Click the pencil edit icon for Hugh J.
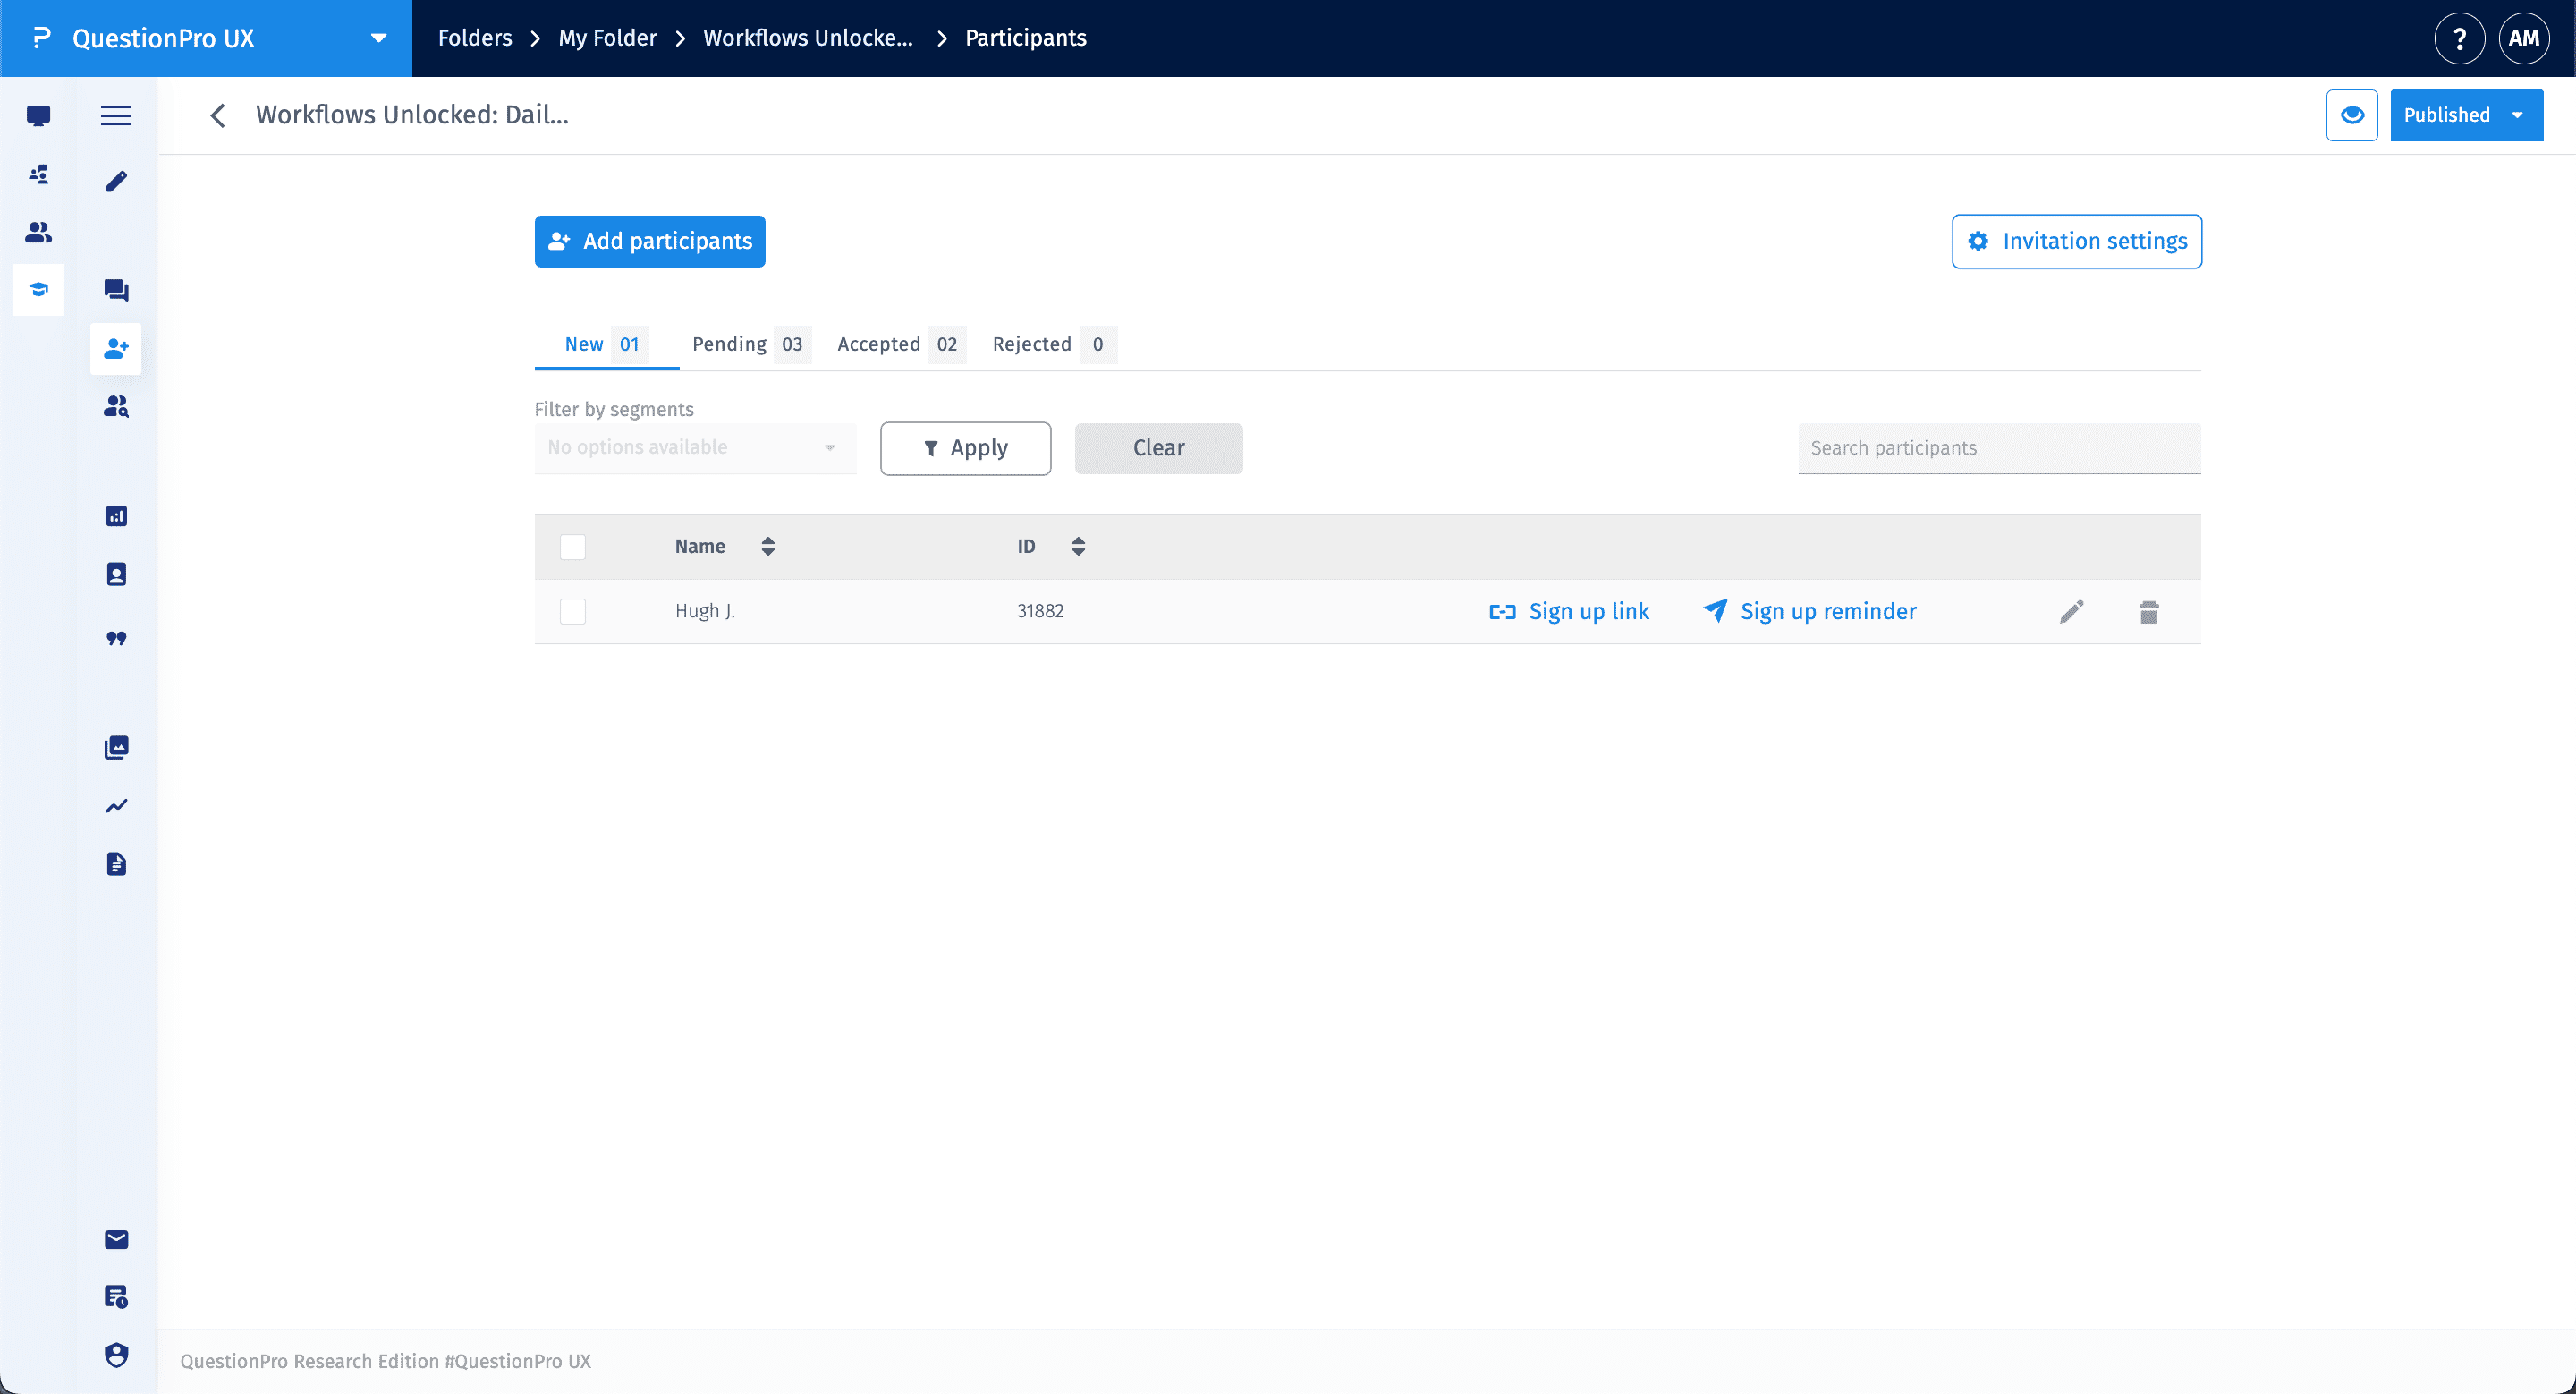Image resolution: width=2576 pixels, height=1394 pixels. [x=2071, y=612]
